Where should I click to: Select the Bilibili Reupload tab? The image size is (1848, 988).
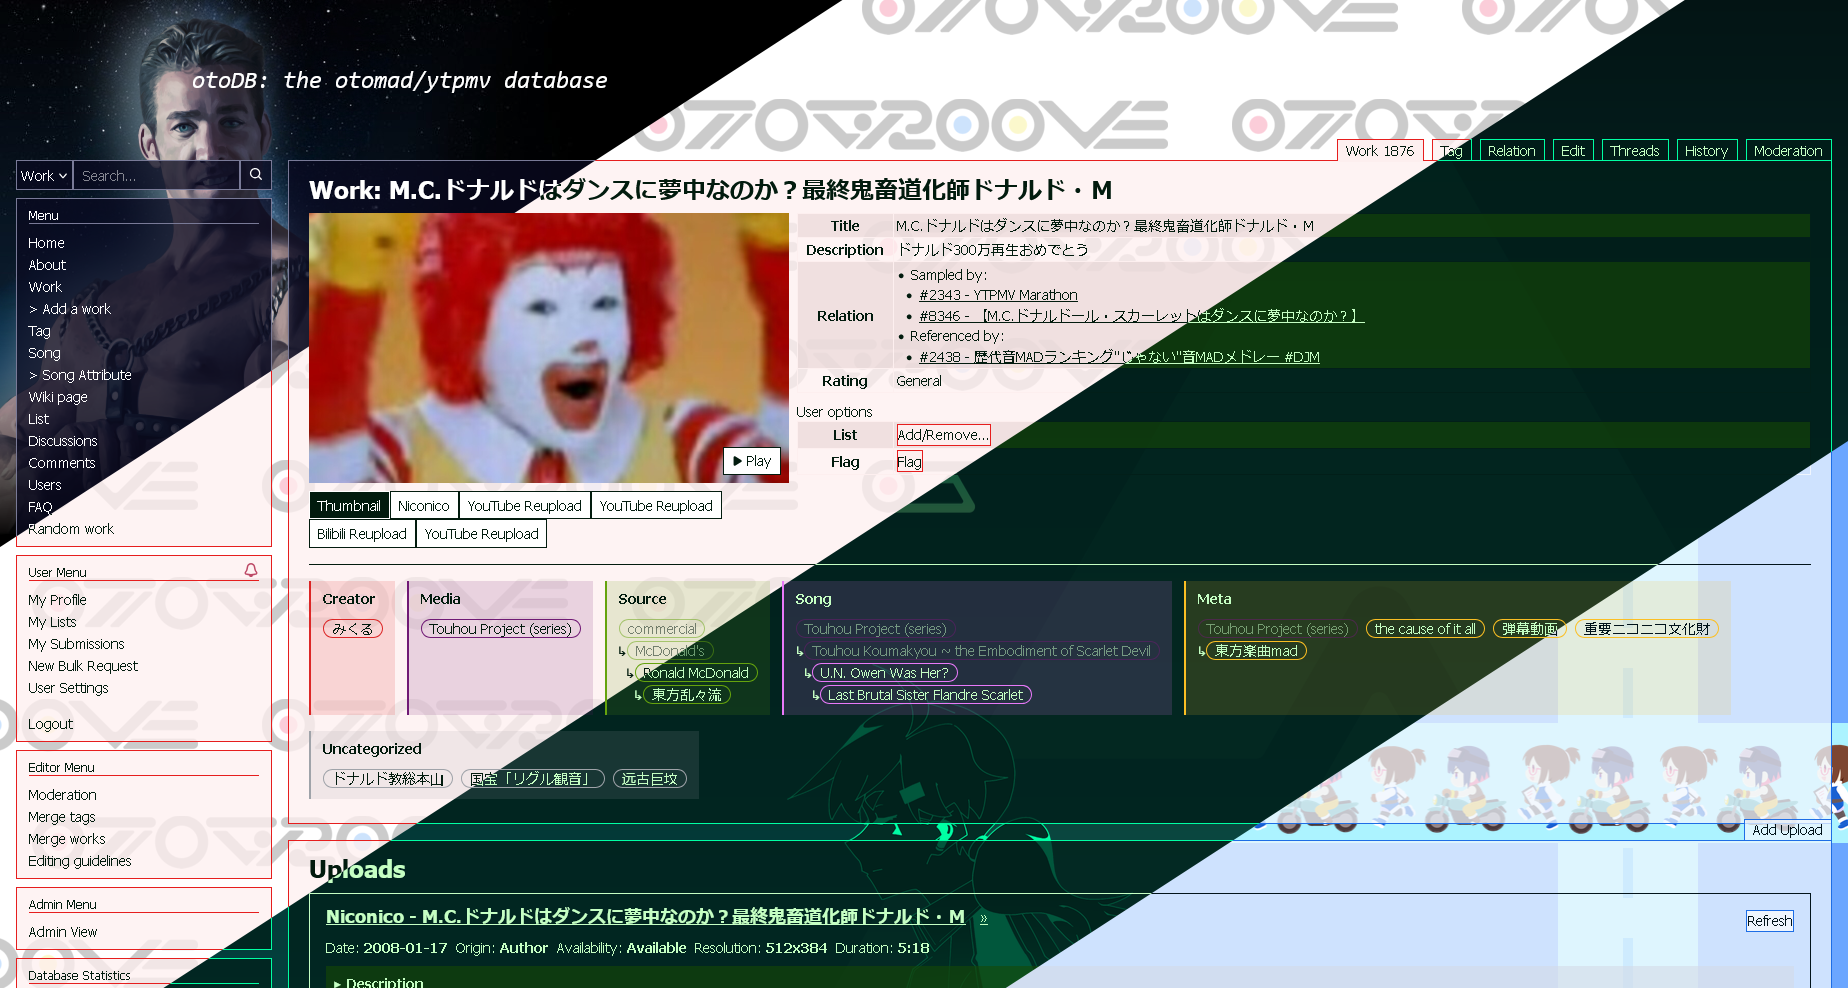pos(362,534)
